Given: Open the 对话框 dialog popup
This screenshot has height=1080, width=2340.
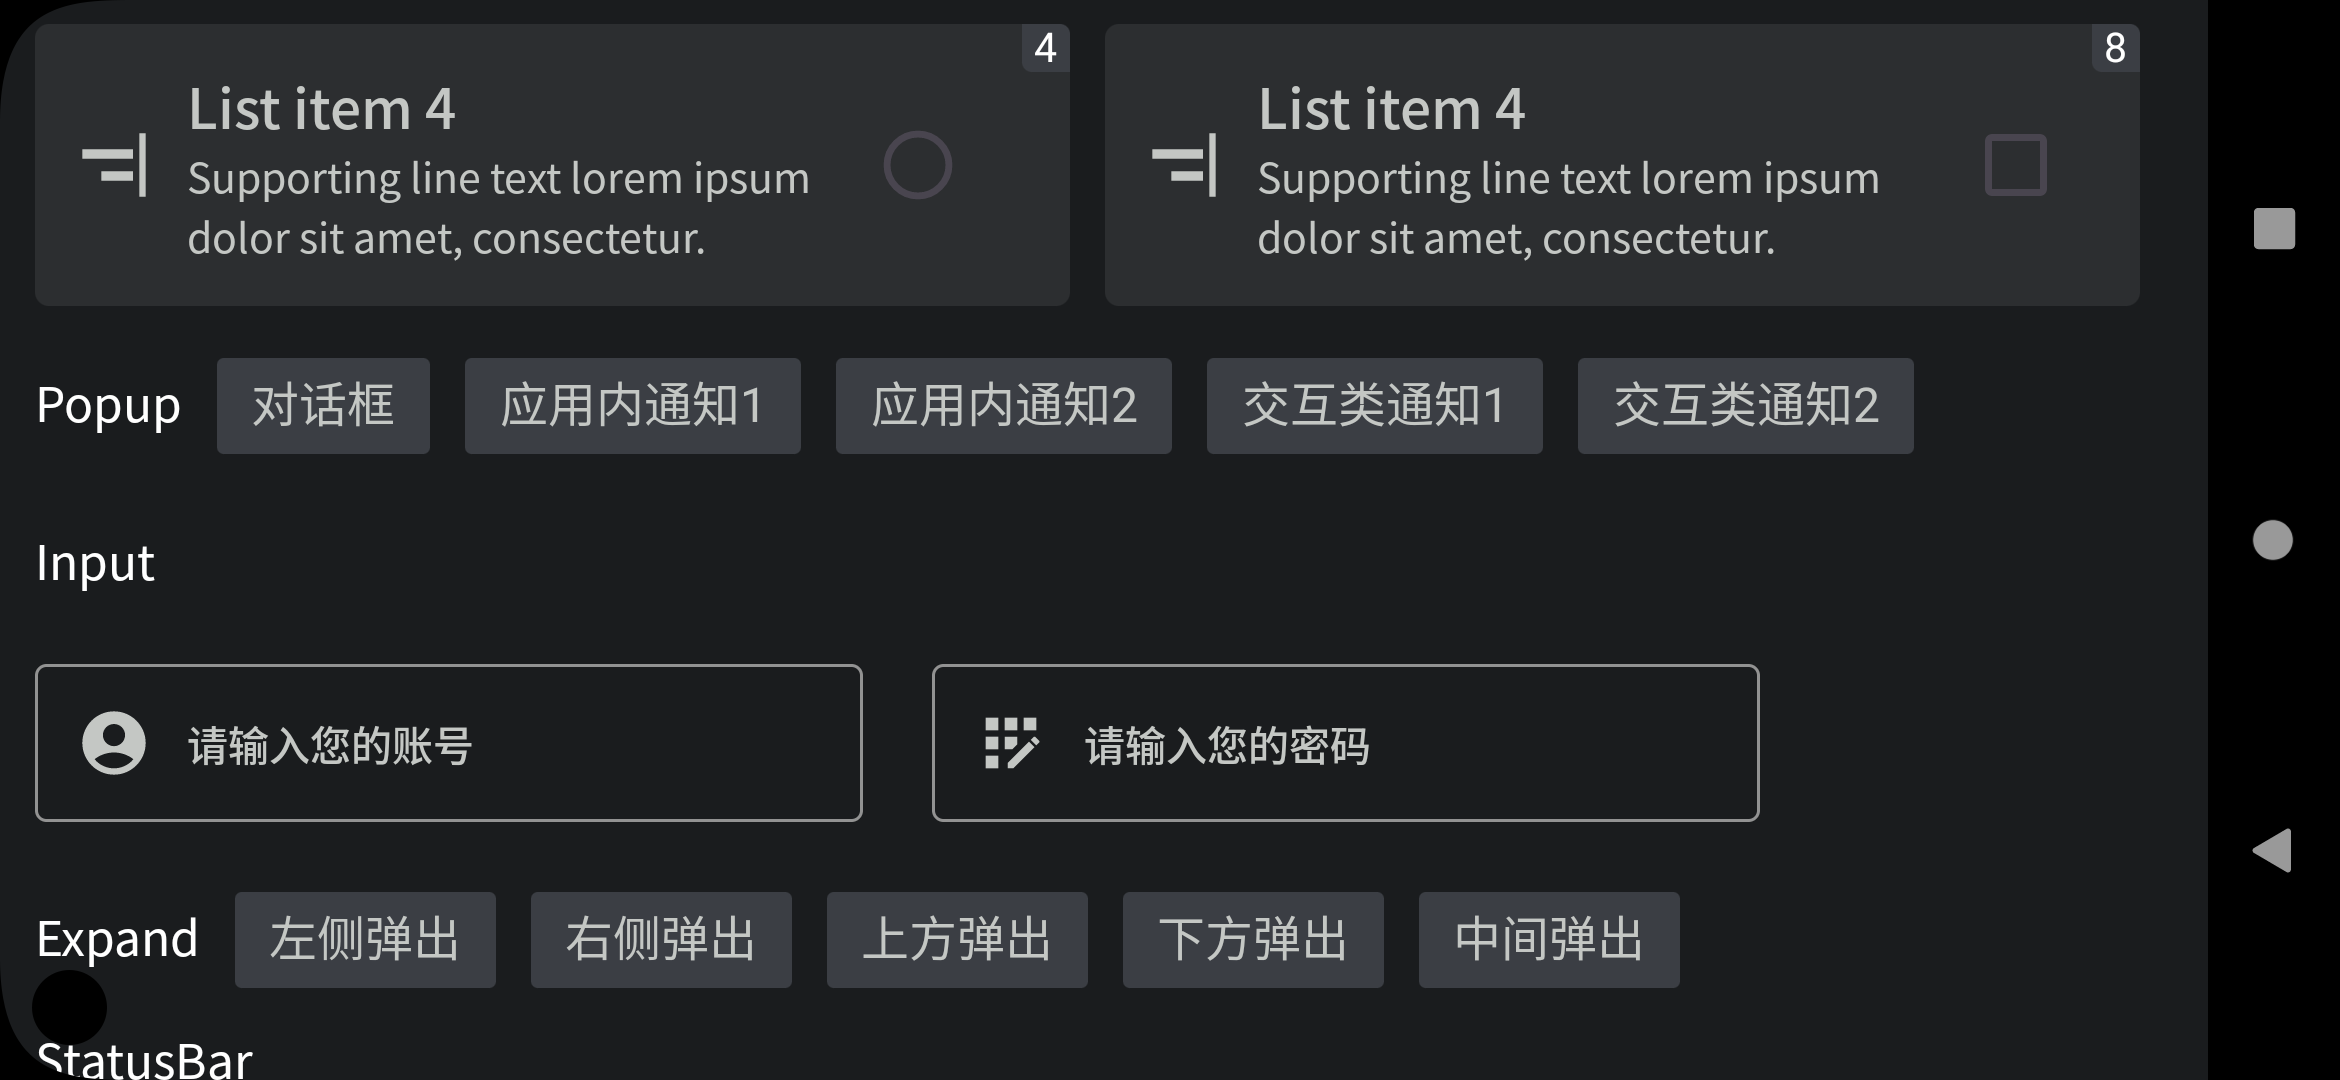Looking at the screenshot, I should click(x=323, y=406).
